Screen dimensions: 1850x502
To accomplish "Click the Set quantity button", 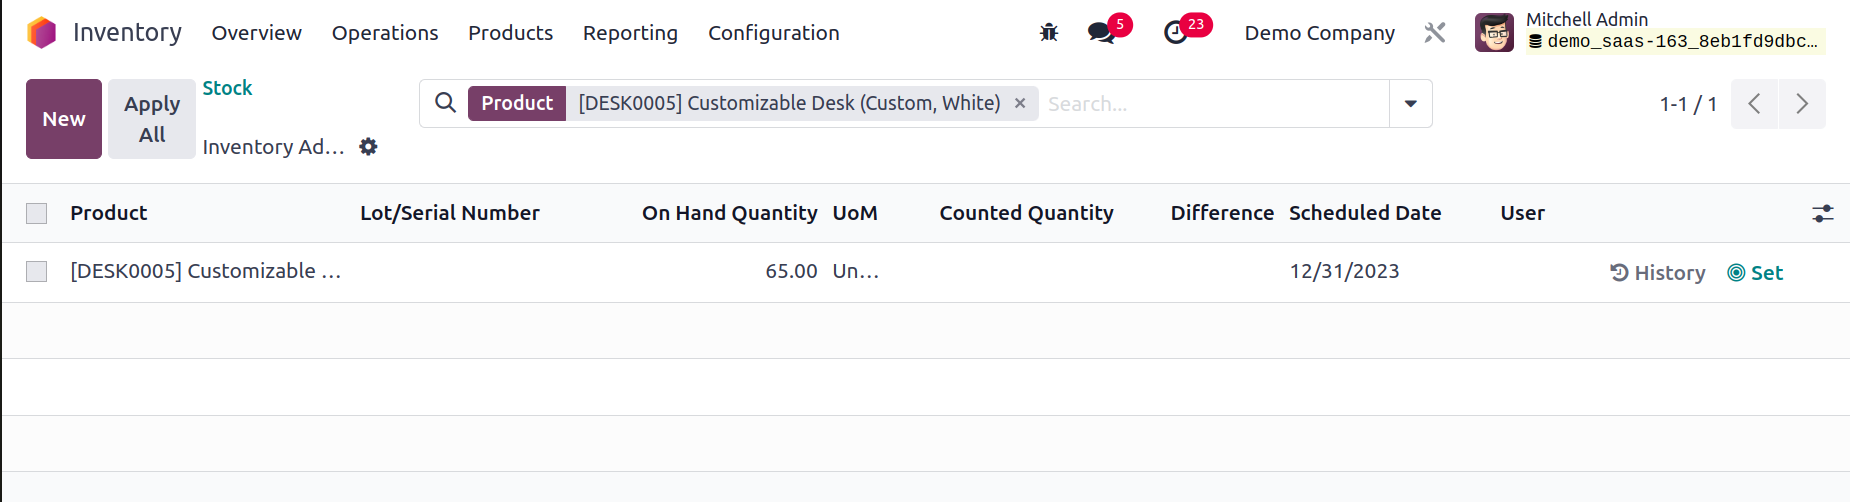I will [1756, 273].
